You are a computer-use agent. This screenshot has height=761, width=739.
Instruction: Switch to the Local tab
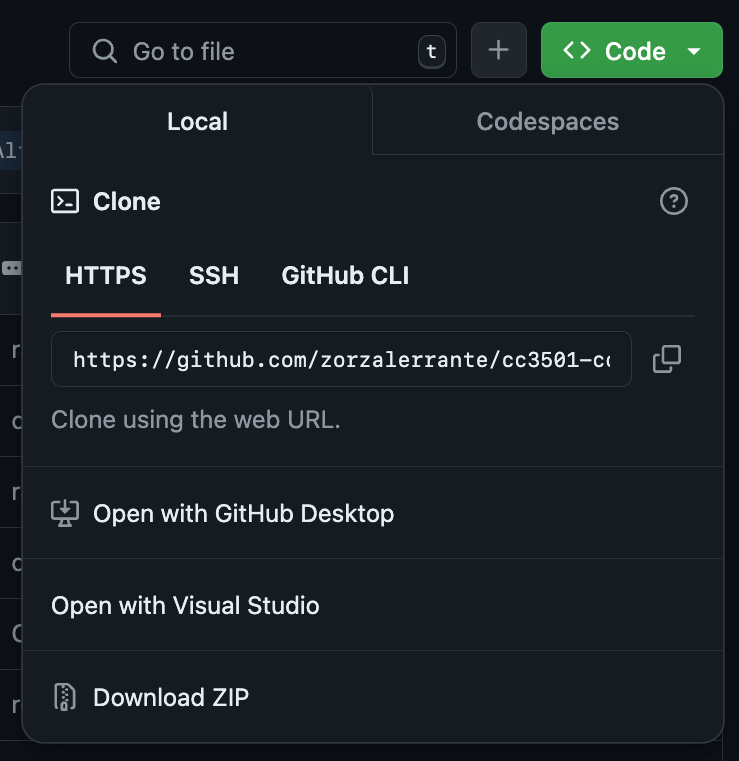coord(197,122)
